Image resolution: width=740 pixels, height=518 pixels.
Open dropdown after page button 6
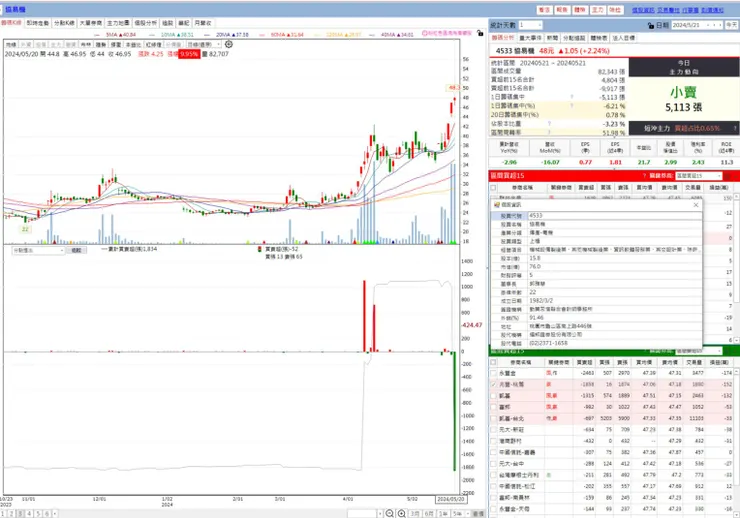[x=55, y=514]
